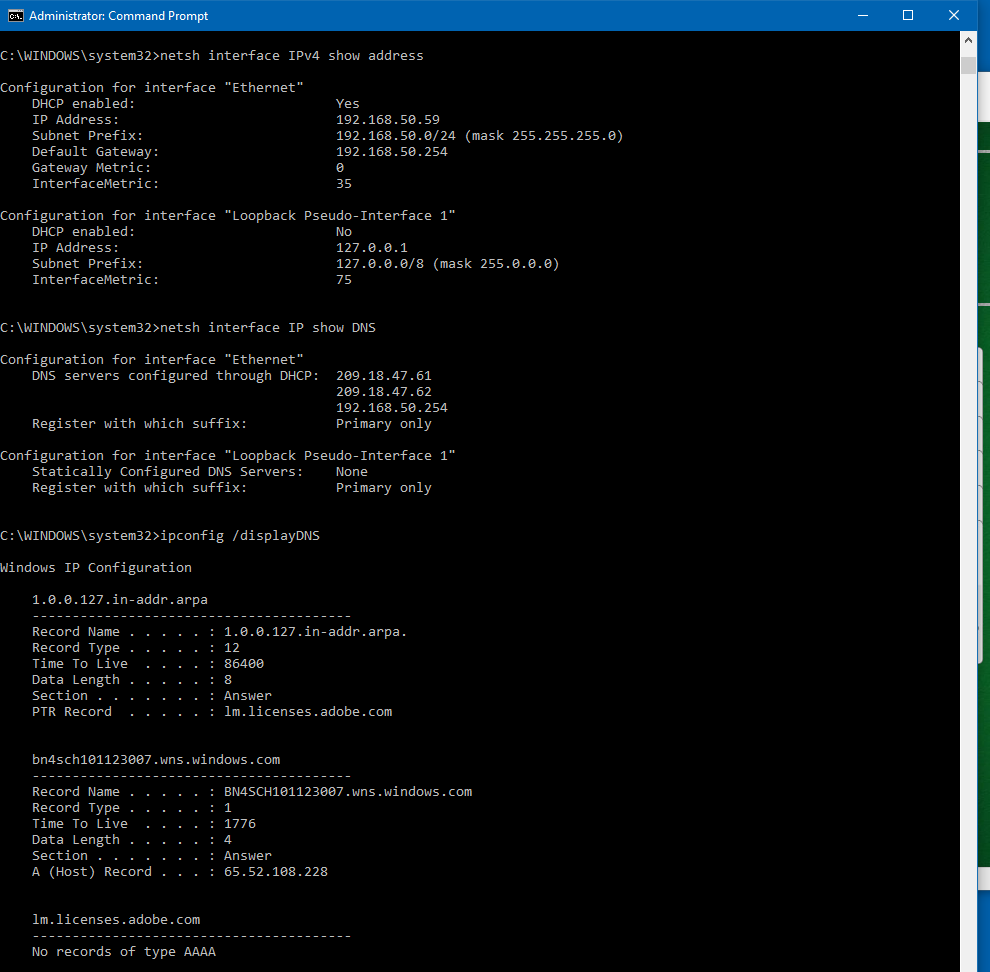The image size is (990, 972).
Task: Click the 'Administrator: Command Prompt' title bar text
Action: (x=118, y=16)
